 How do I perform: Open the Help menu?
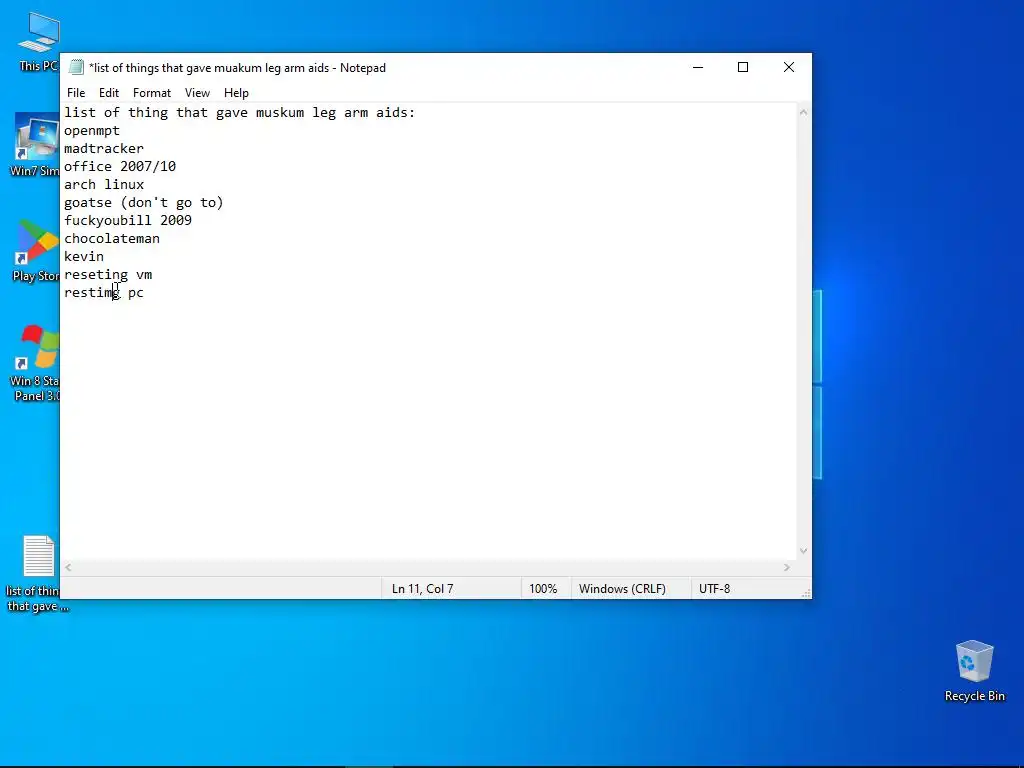pyautogui.click(x=236, y=93)
